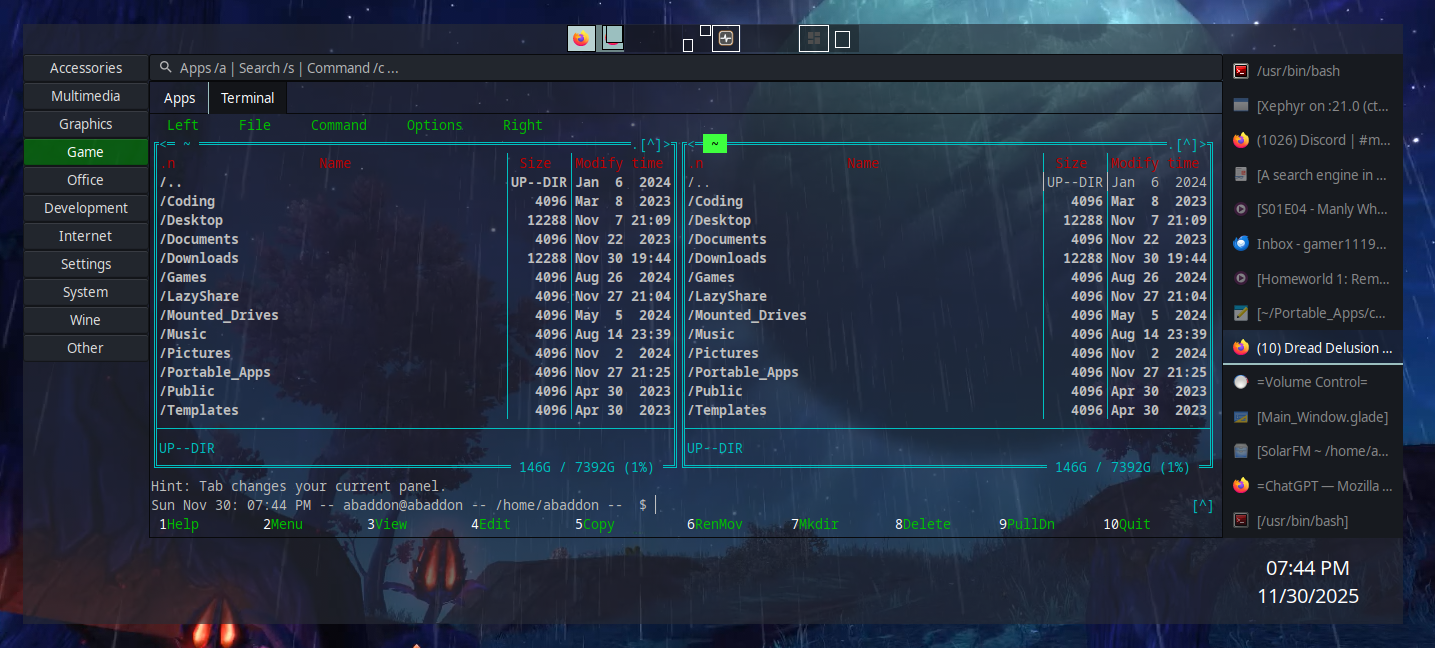Launch Firefox from the top panel
The image size is (1435, 648).
tap(581, 39)
